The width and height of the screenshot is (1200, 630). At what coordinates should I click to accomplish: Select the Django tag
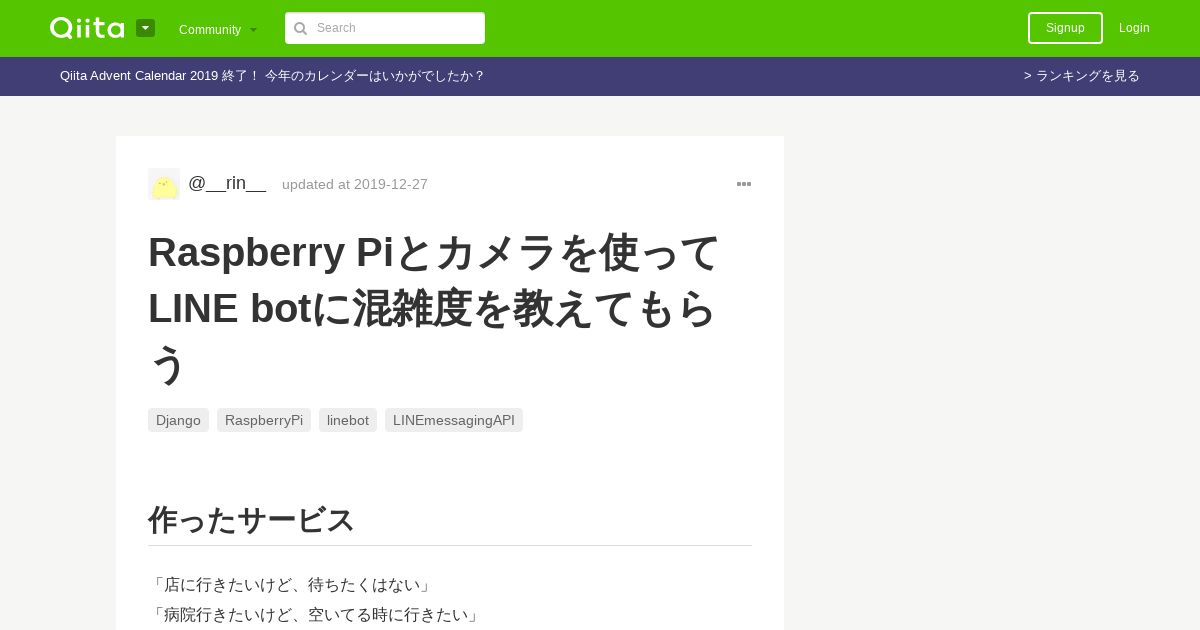tap(178, 420)
